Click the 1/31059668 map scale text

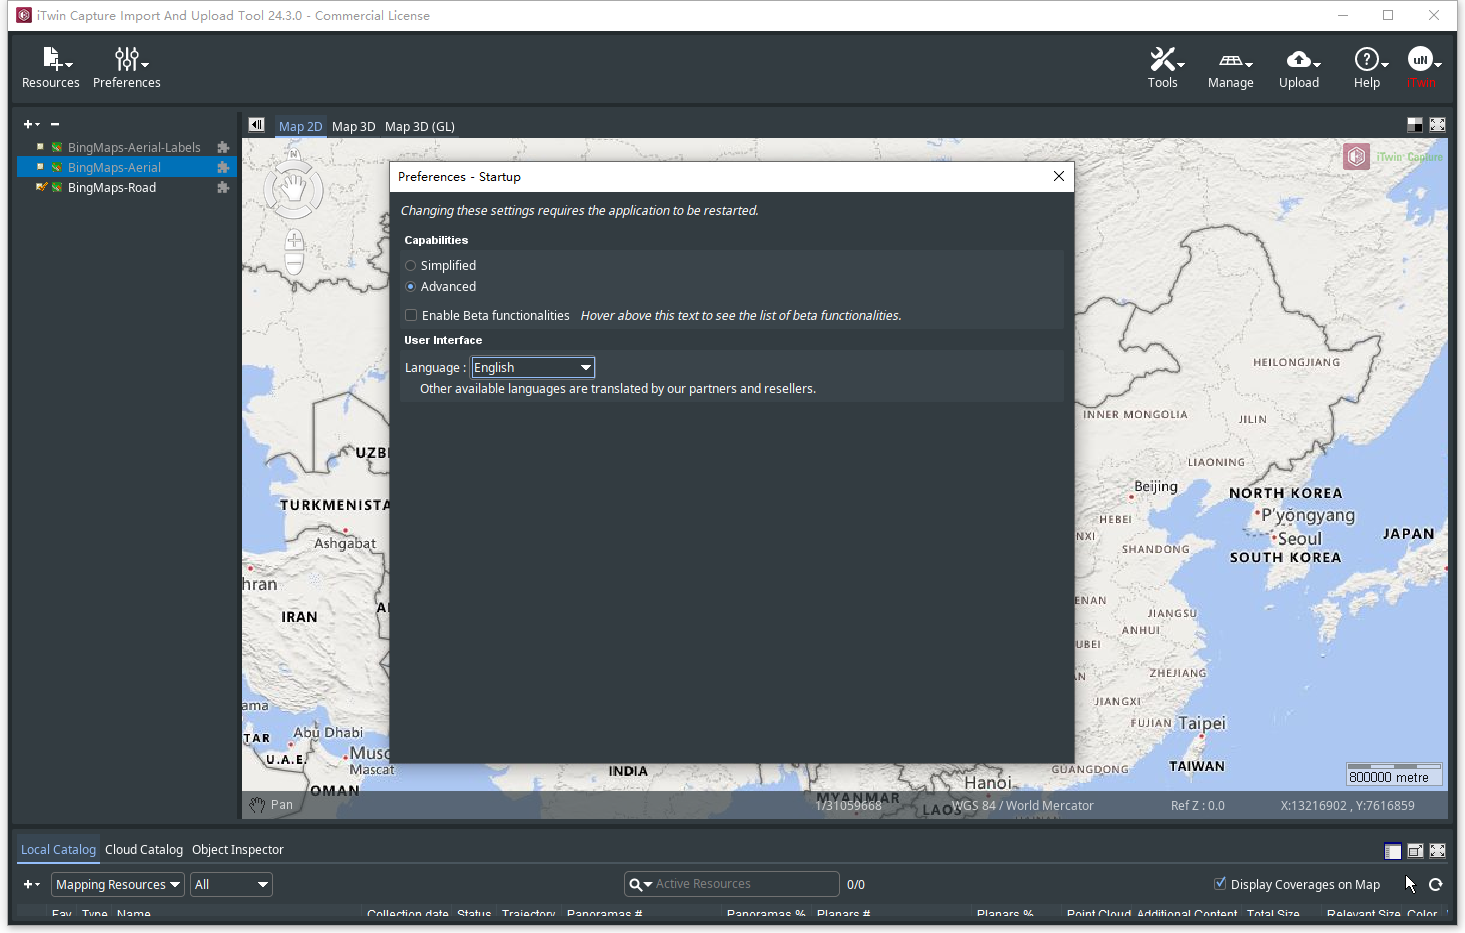(848, 805)
